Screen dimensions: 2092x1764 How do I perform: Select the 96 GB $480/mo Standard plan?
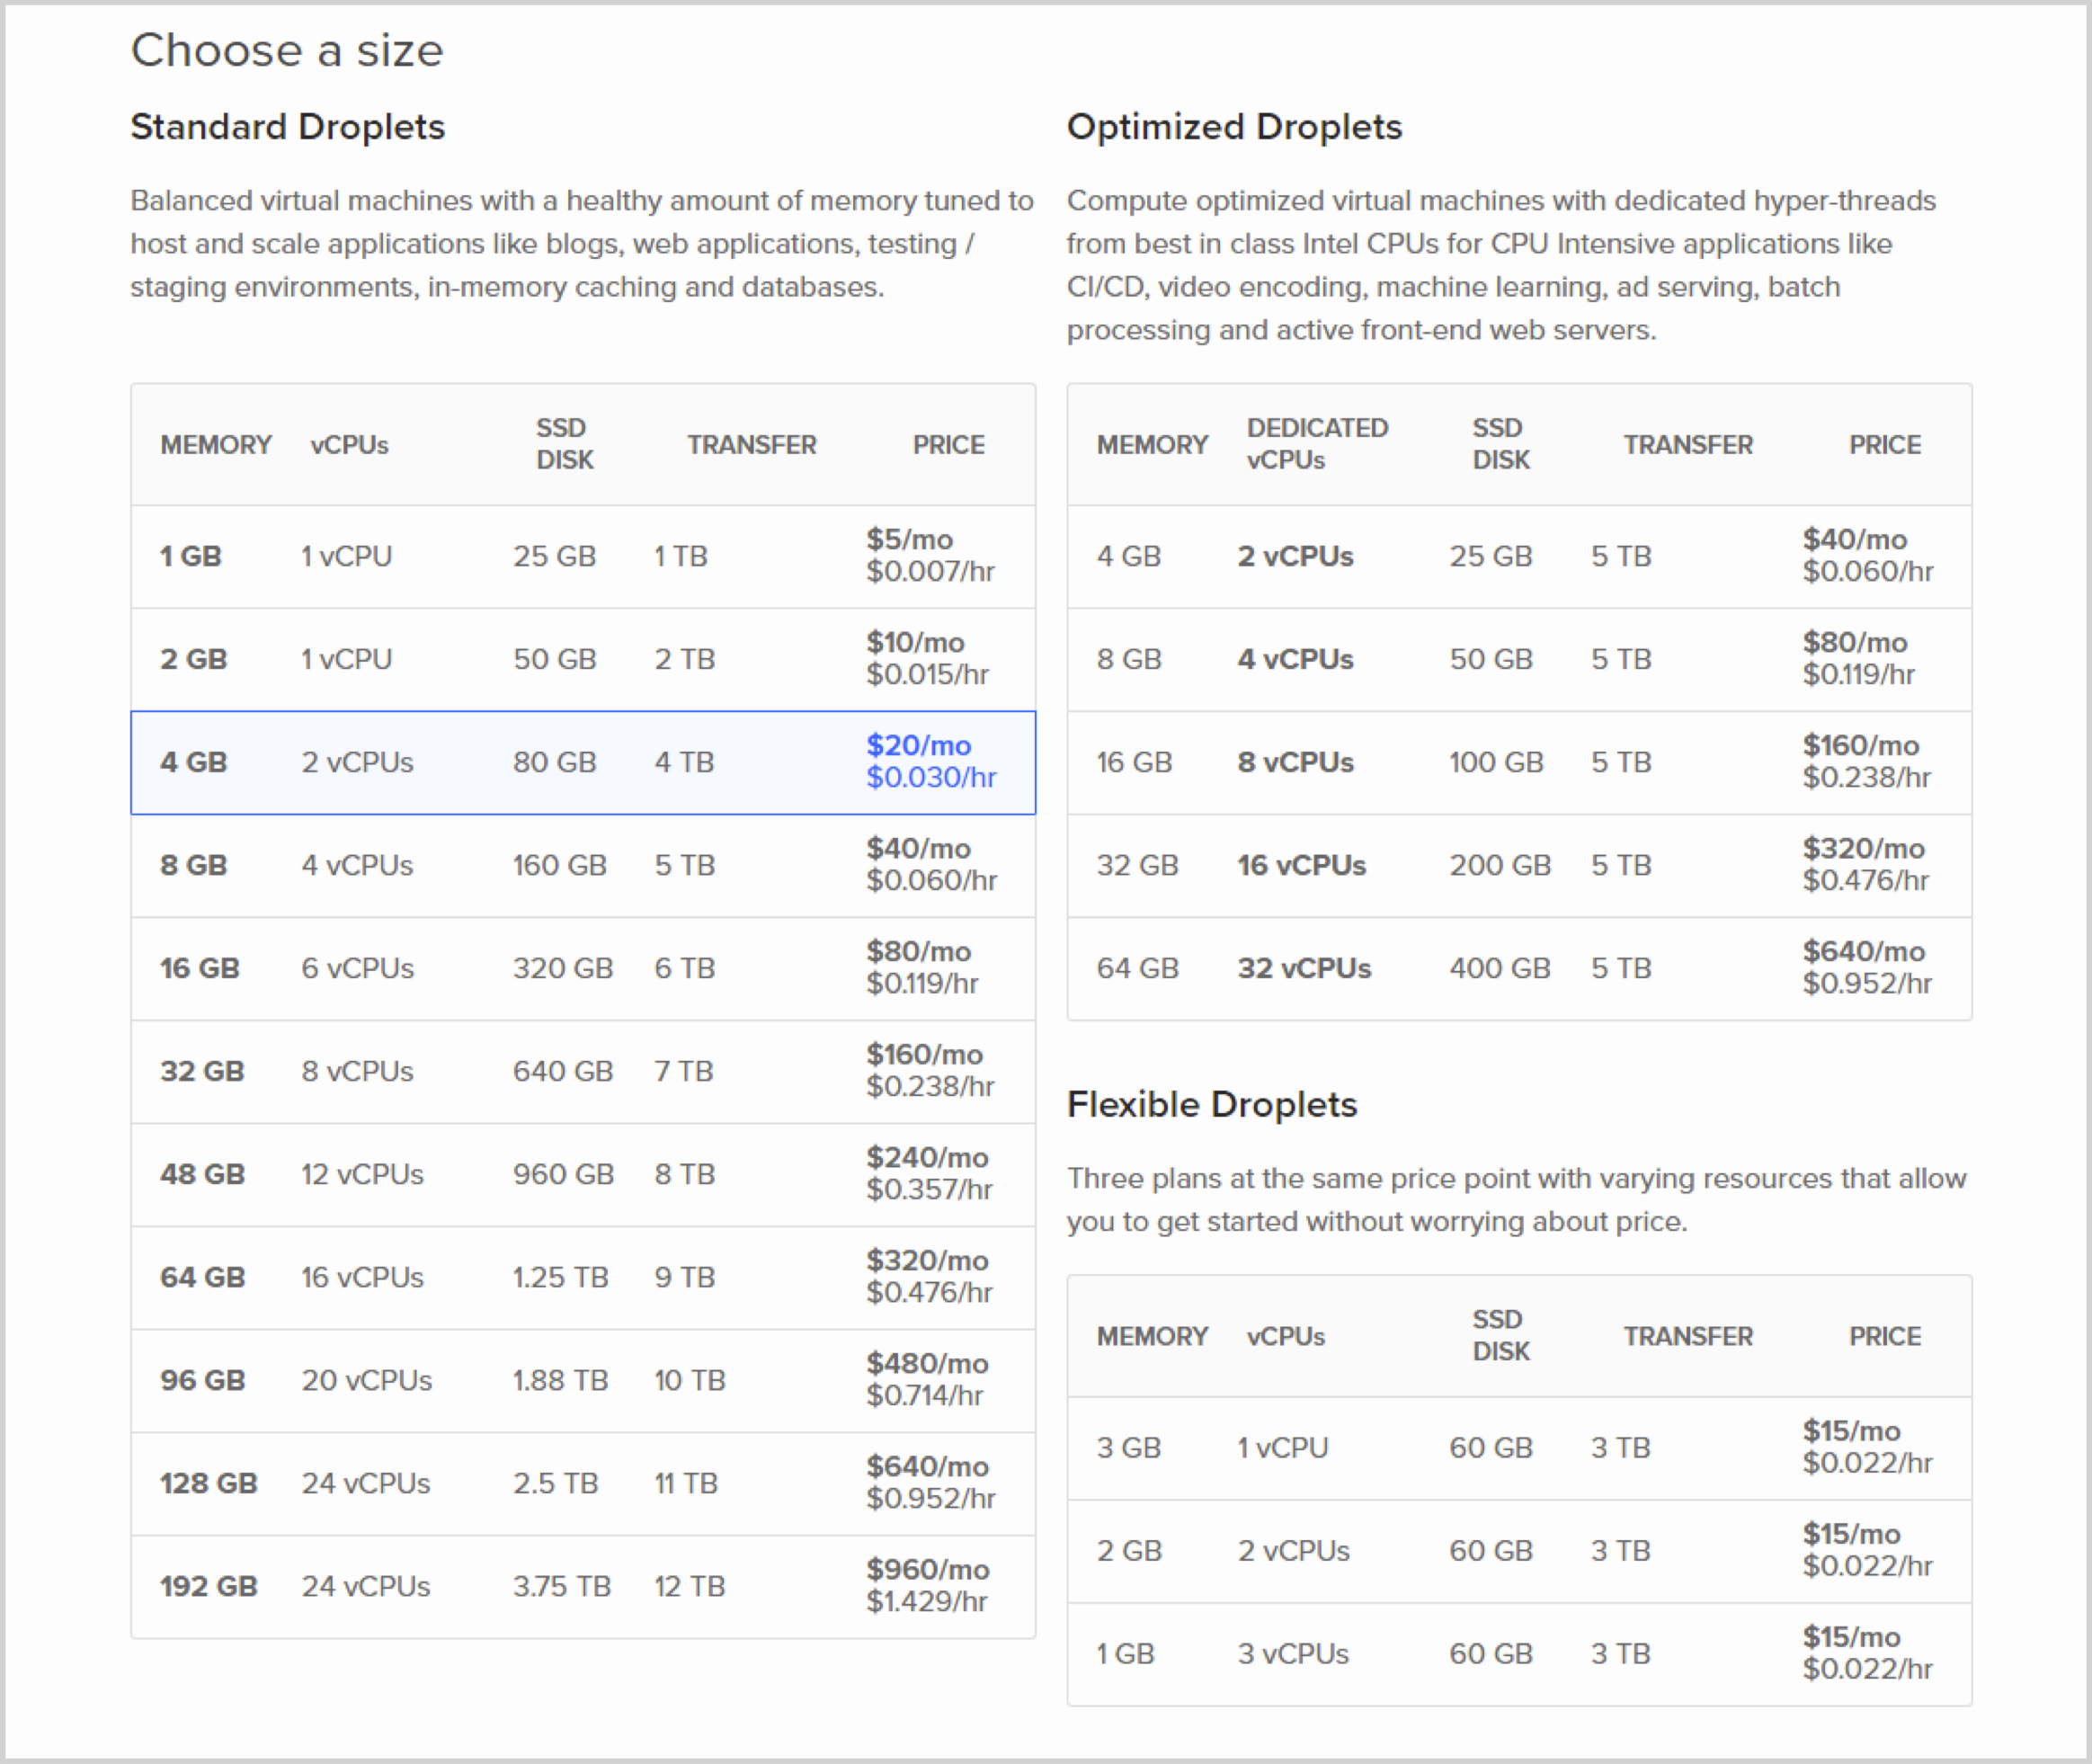click(x=583, y=1380)
